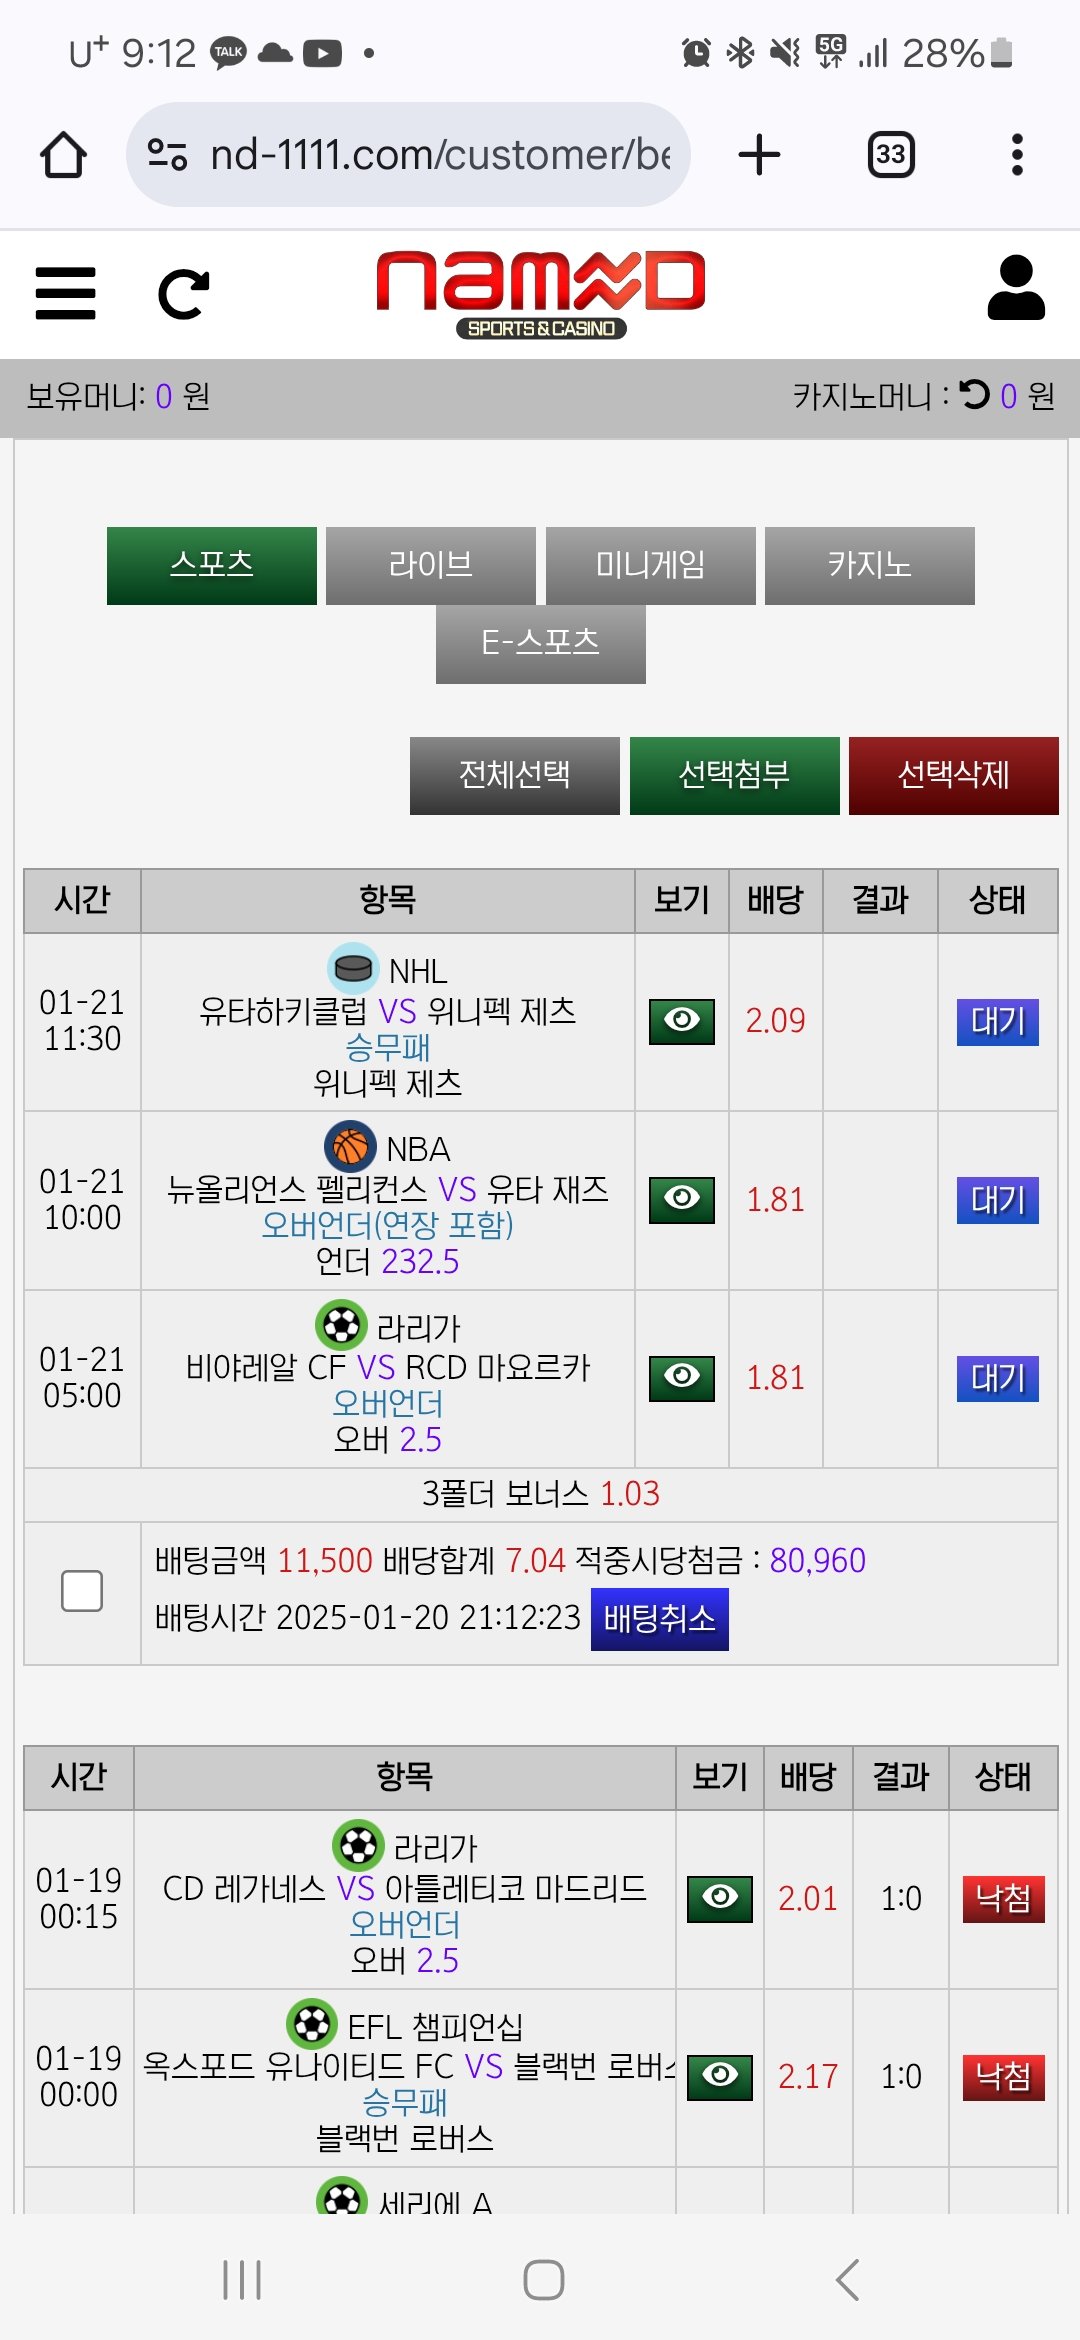Tap the URL address field
The image size is (1080, 2340).
click(x=440, y=155)
